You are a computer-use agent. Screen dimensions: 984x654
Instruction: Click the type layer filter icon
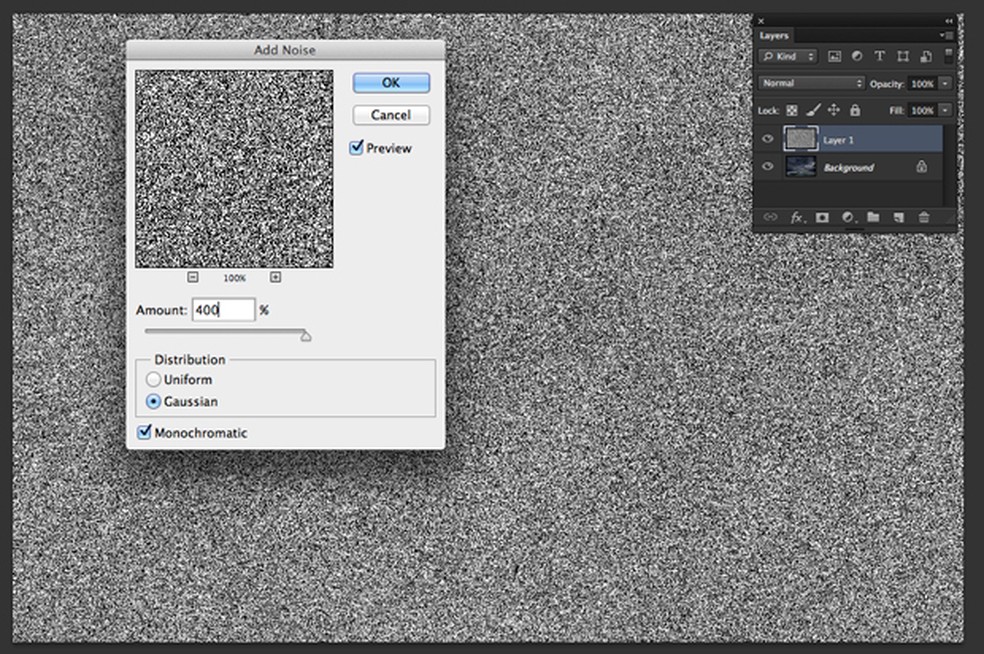[880, 57]
